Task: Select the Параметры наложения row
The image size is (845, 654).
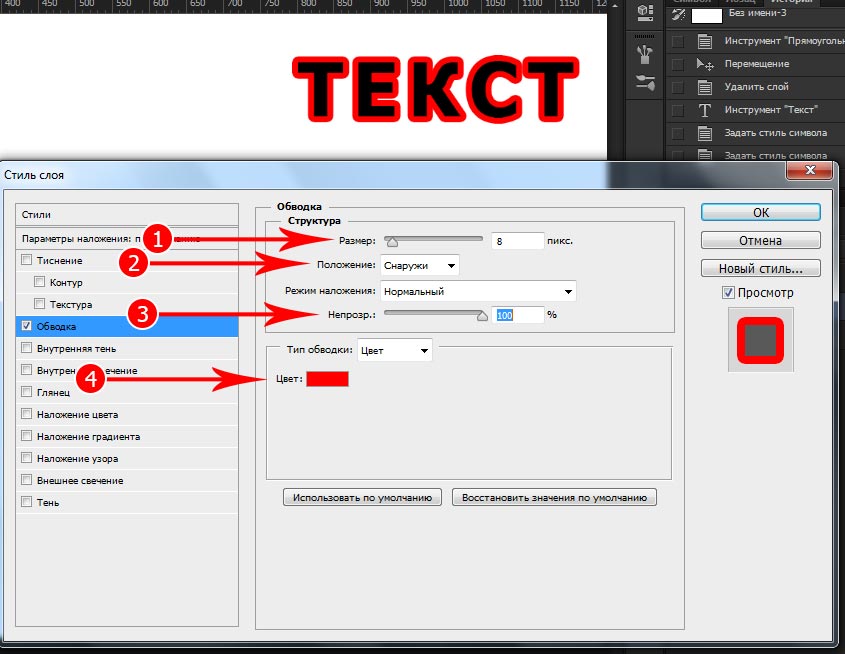Action: [x=127, y=238]
